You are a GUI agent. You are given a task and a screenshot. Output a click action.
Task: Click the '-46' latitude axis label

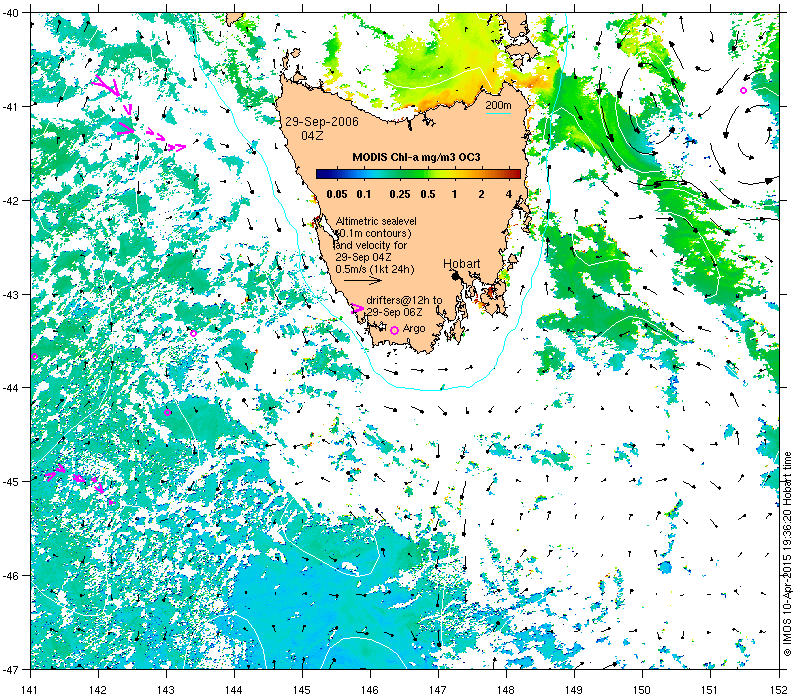tap(11, 576)
